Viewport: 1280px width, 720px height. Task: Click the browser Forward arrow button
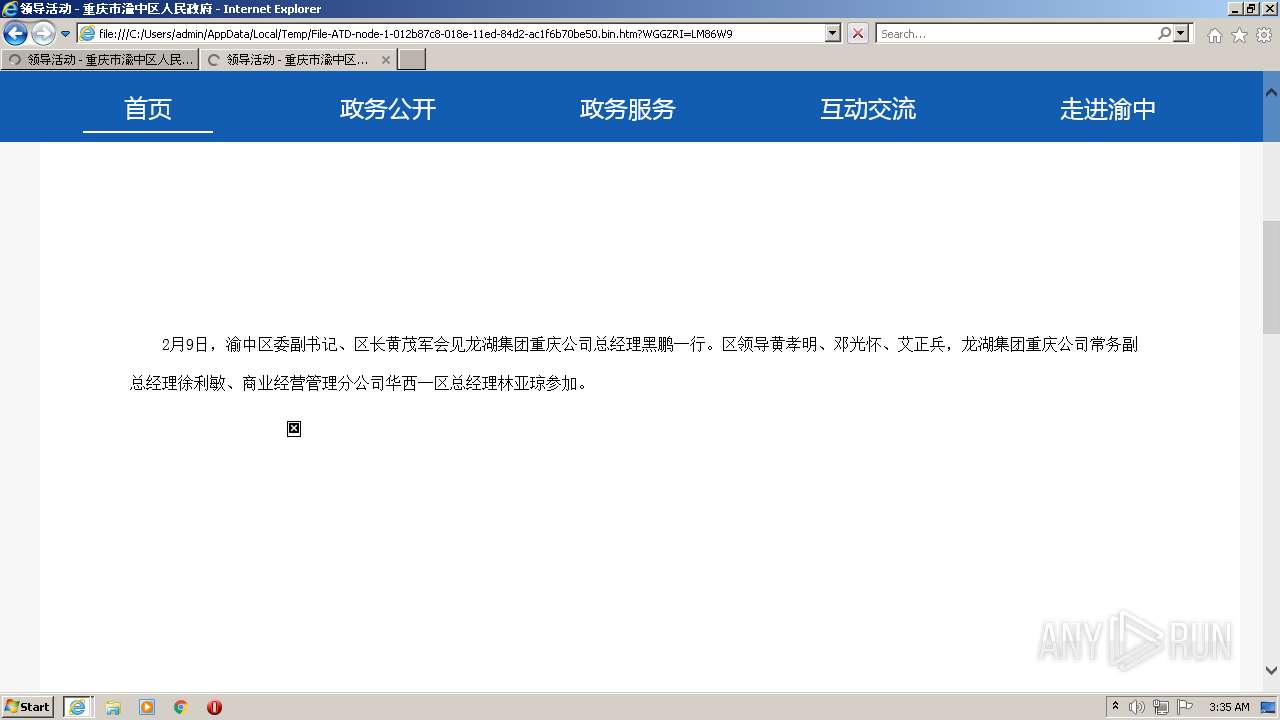coord(43,34)
